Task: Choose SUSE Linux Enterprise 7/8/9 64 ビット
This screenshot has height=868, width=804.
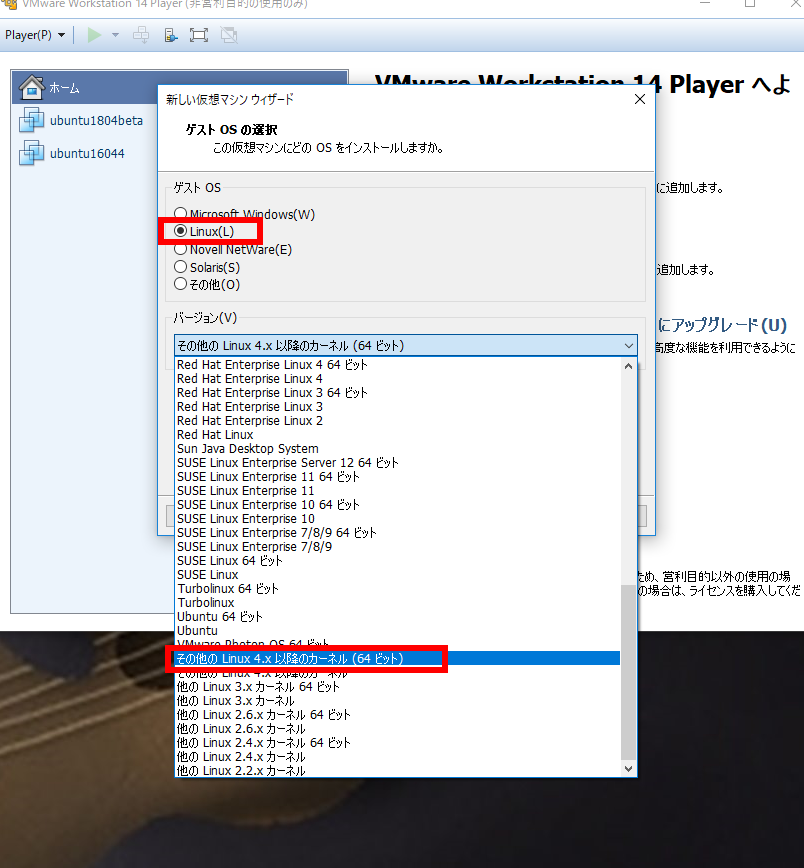Action: coord(398,533)
